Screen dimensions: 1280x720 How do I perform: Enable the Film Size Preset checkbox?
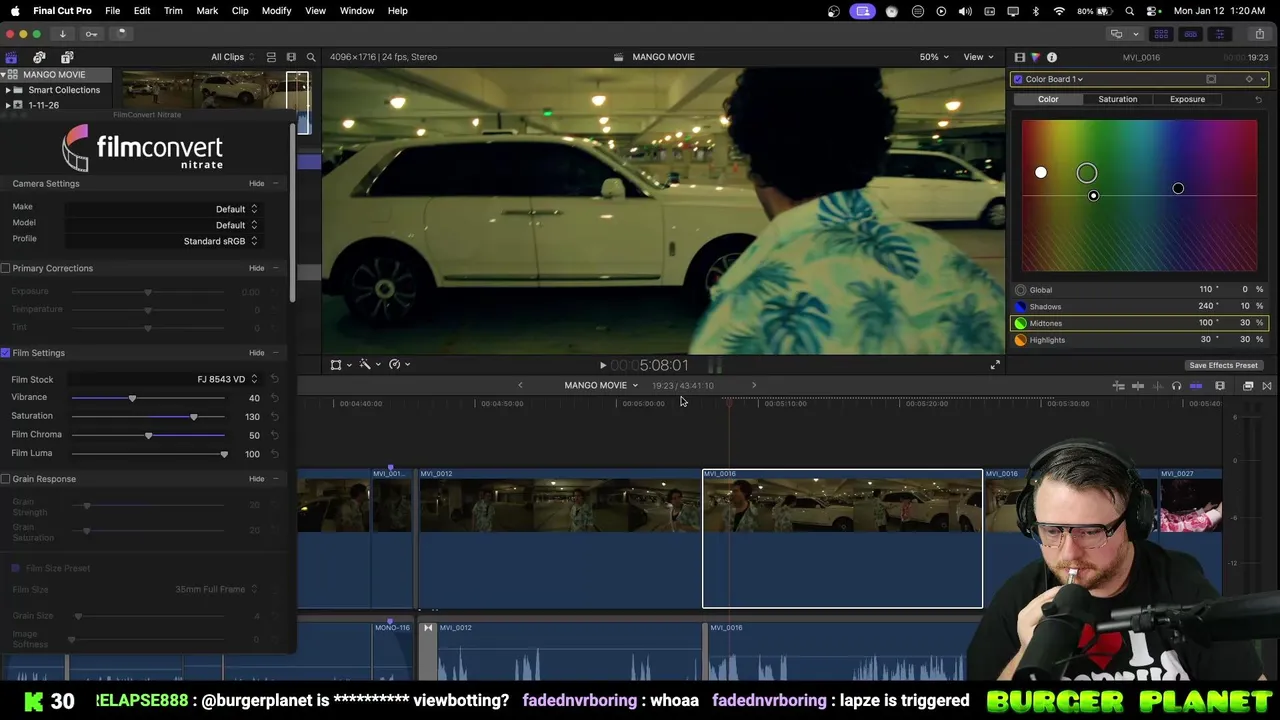[15, 568]
